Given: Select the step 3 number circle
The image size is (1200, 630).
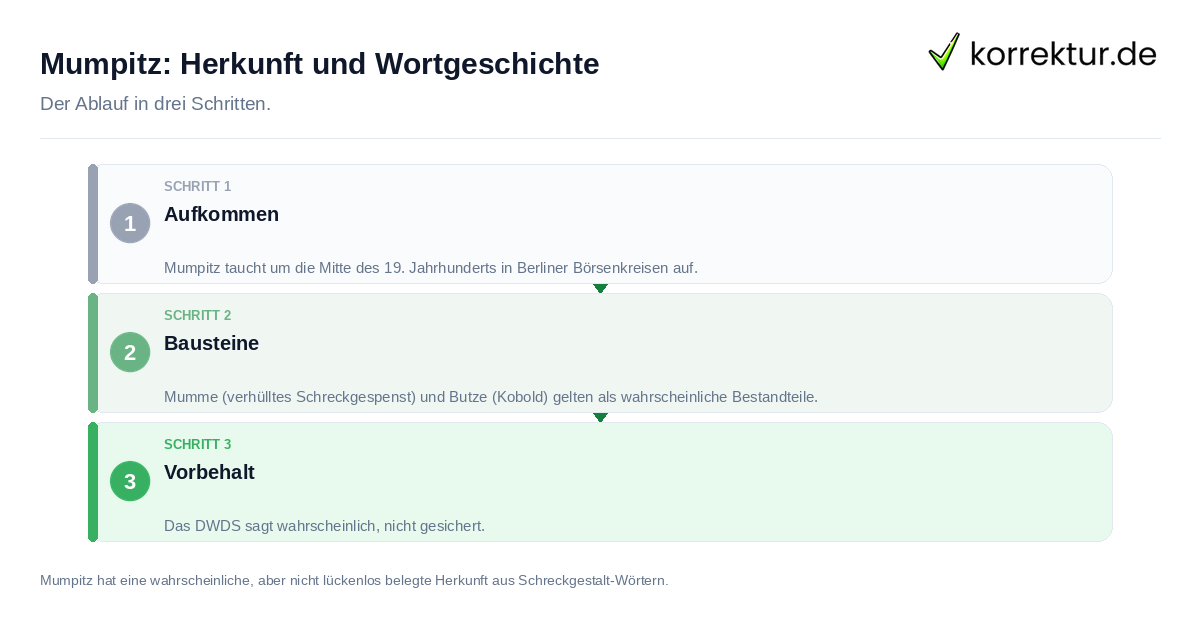Looking at the screenshot, I should pyautogui.click(x=130, y=481).
